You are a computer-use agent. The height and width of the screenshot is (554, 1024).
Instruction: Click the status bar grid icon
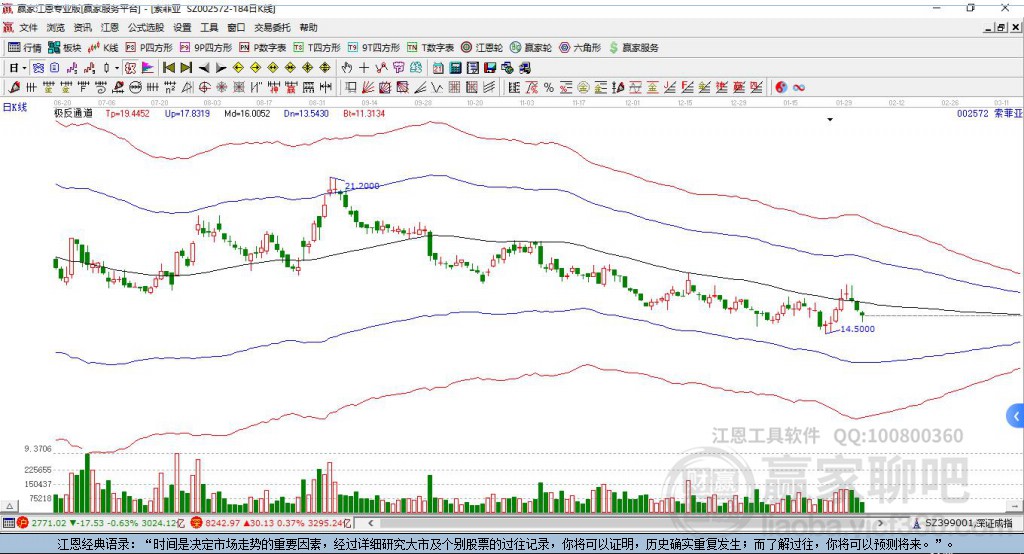[x=8, y=523]
